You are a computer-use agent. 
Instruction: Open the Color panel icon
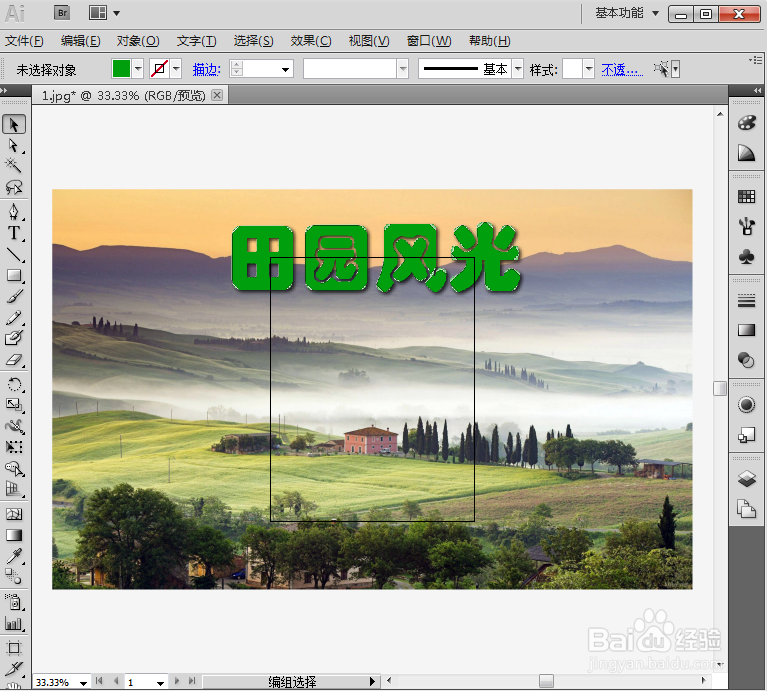point(746,123)
